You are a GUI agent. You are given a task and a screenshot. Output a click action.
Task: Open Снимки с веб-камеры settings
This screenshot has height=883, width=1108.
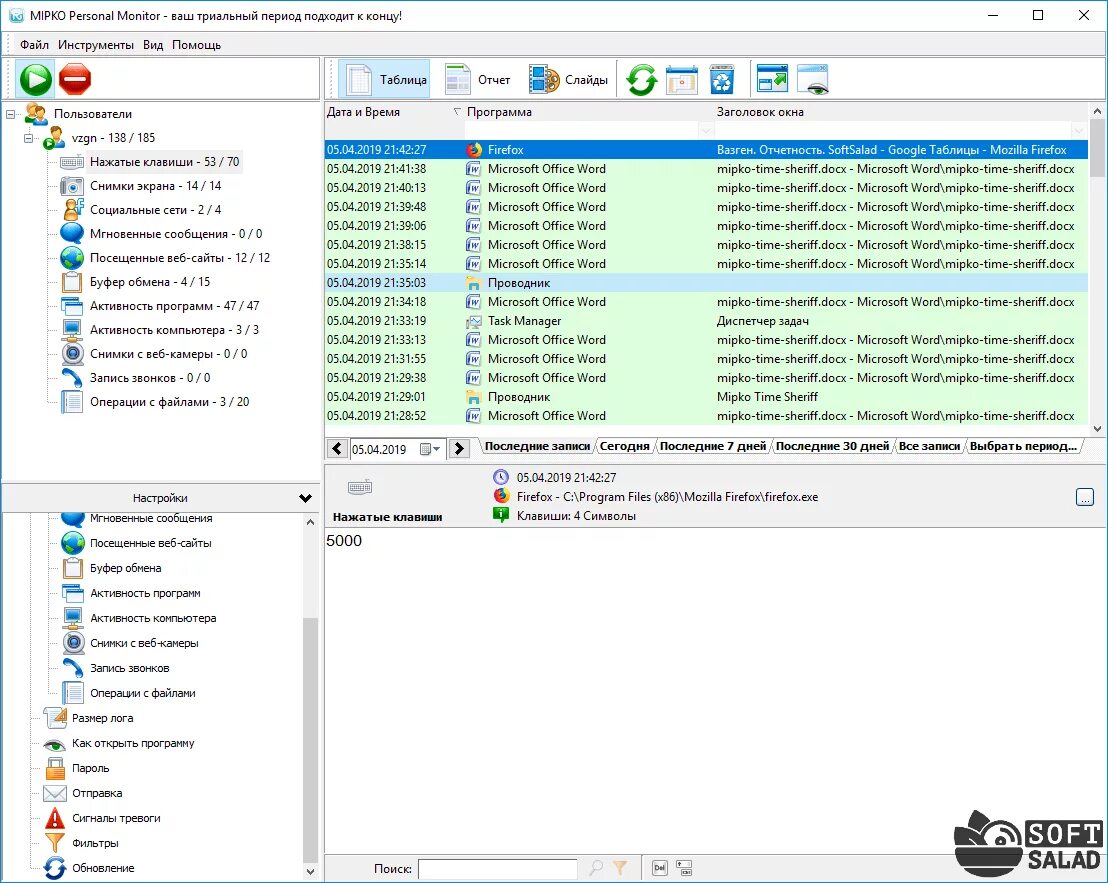tap(143, 643)
